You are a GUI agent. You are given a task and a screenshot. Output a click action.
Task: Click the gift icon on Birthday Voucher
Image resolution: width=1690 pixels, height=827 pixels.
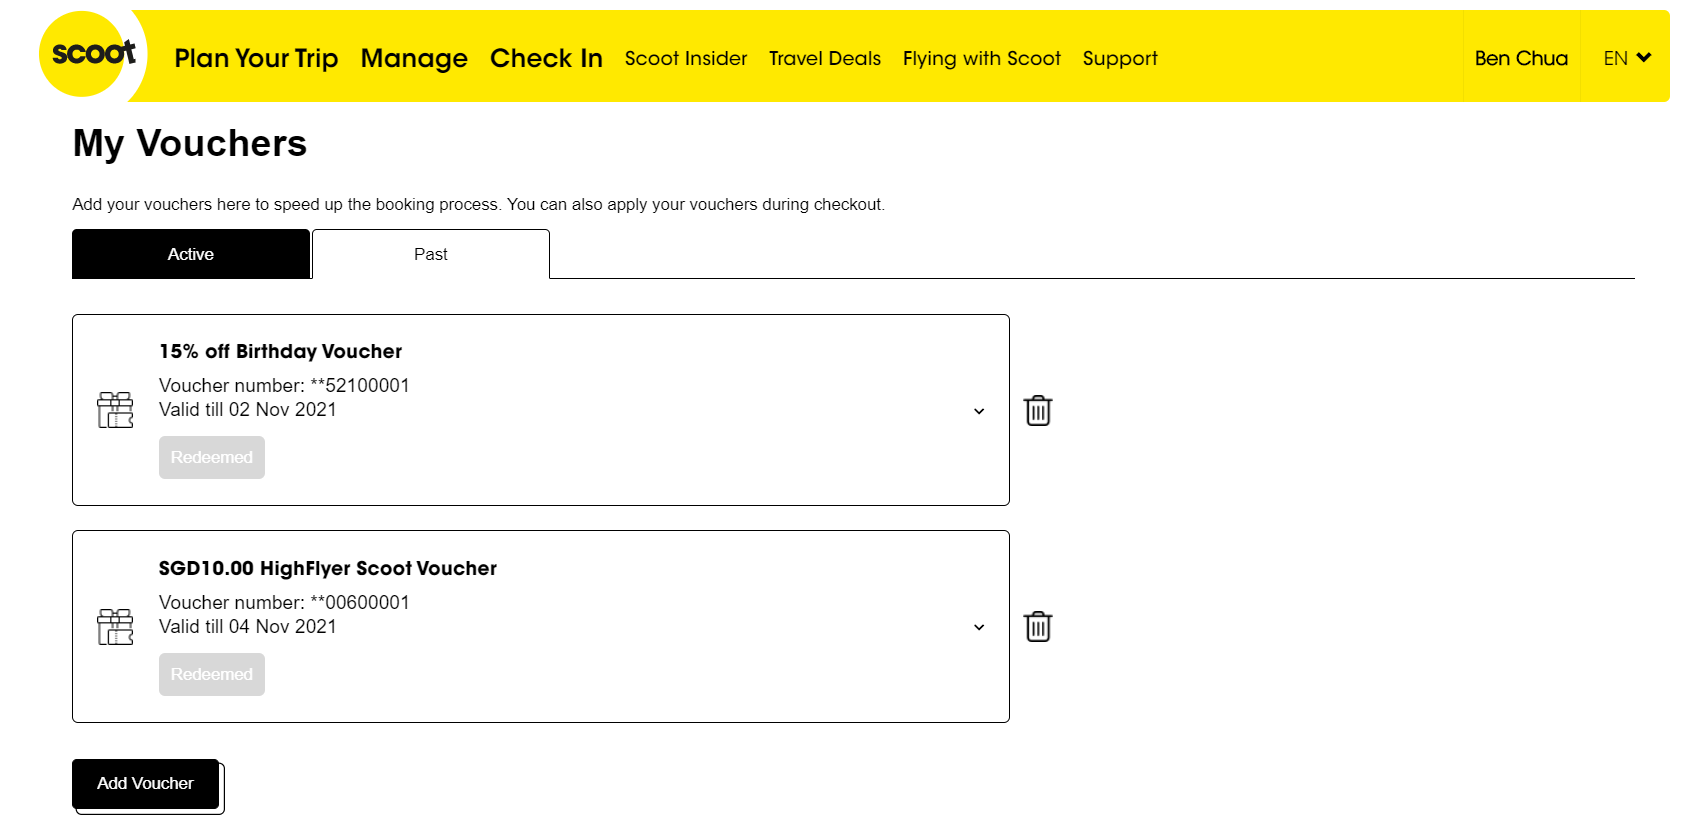click(115, 410)
